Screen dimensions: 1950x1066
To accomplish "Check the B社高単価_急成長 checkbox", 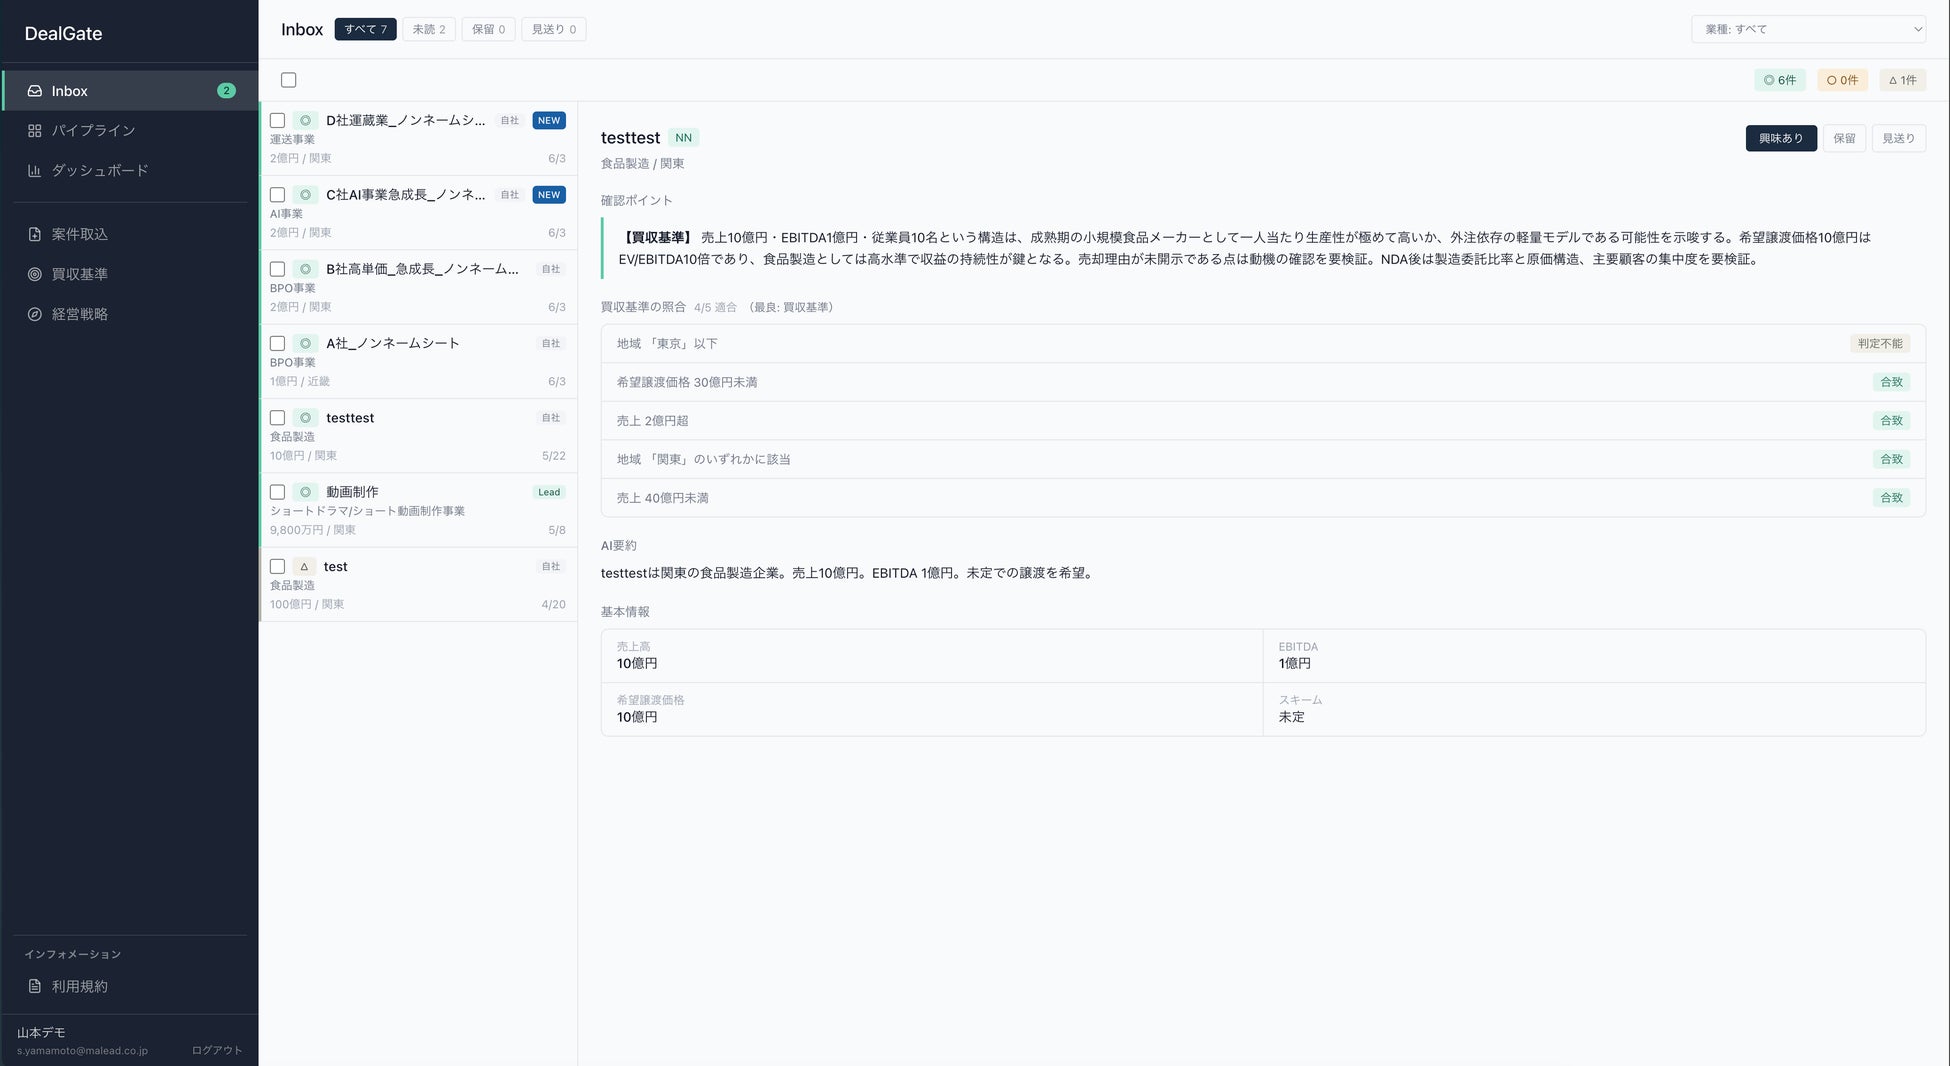I will tap(278, 269).
